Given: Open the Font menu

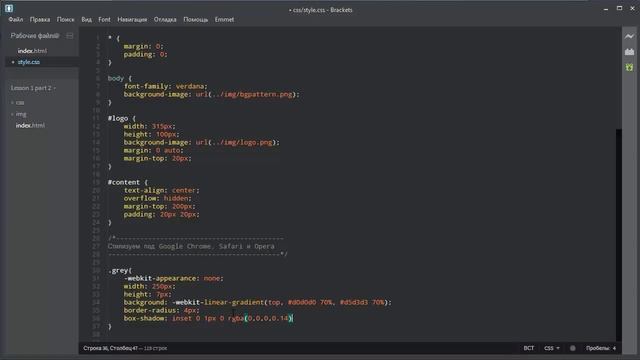Looking at the screenshot, I should pyautogui.click(x=104, y=20).
